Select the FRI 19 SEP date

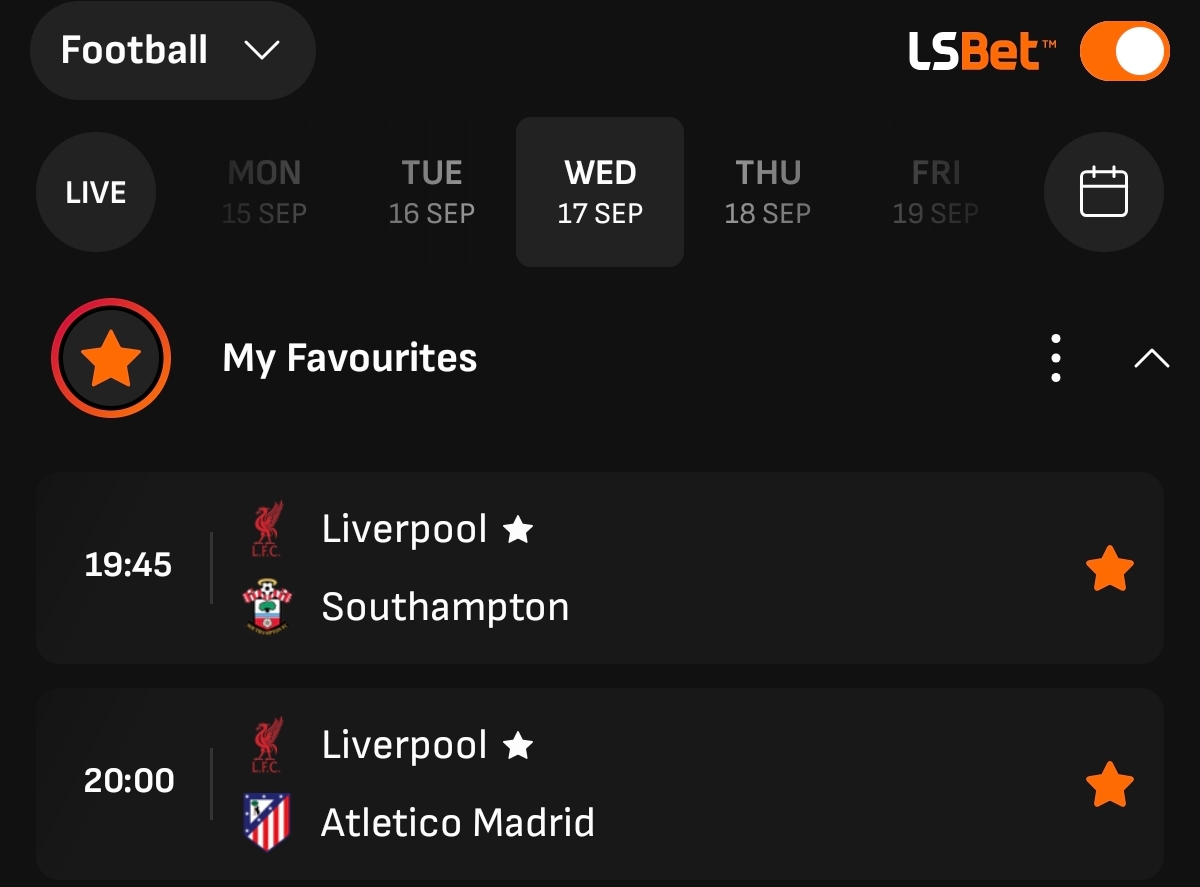[x=936, y=192]
